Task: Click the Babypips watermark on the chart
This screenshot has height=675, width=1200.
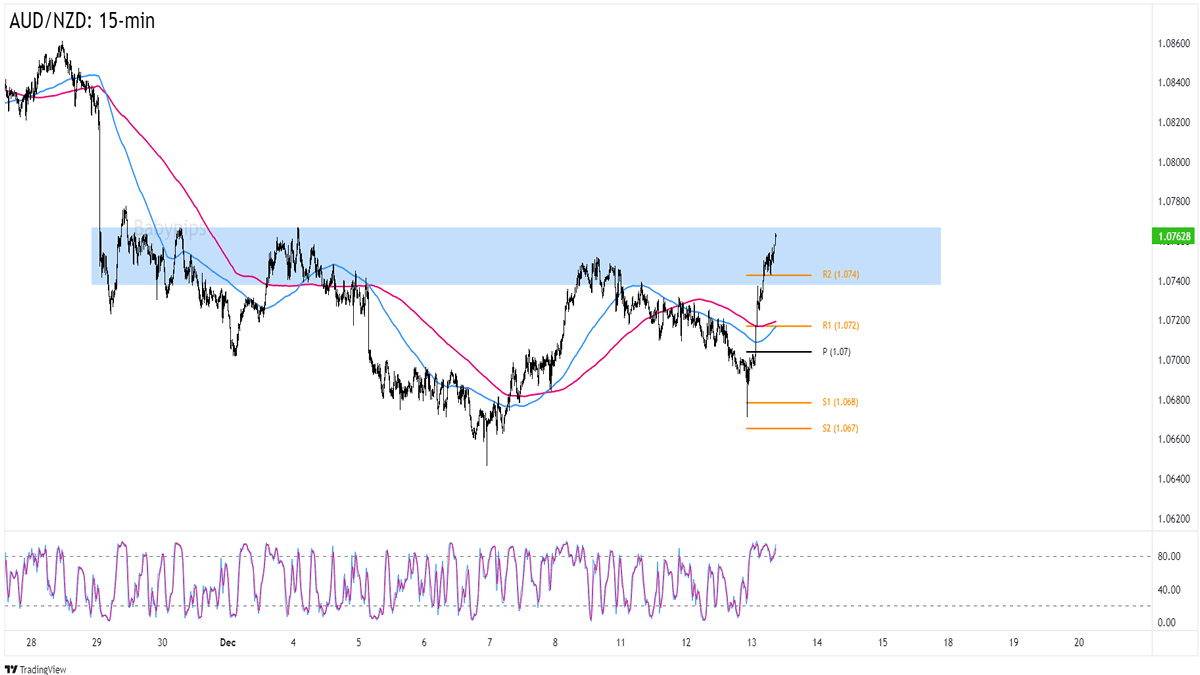Action: (170, 229)
